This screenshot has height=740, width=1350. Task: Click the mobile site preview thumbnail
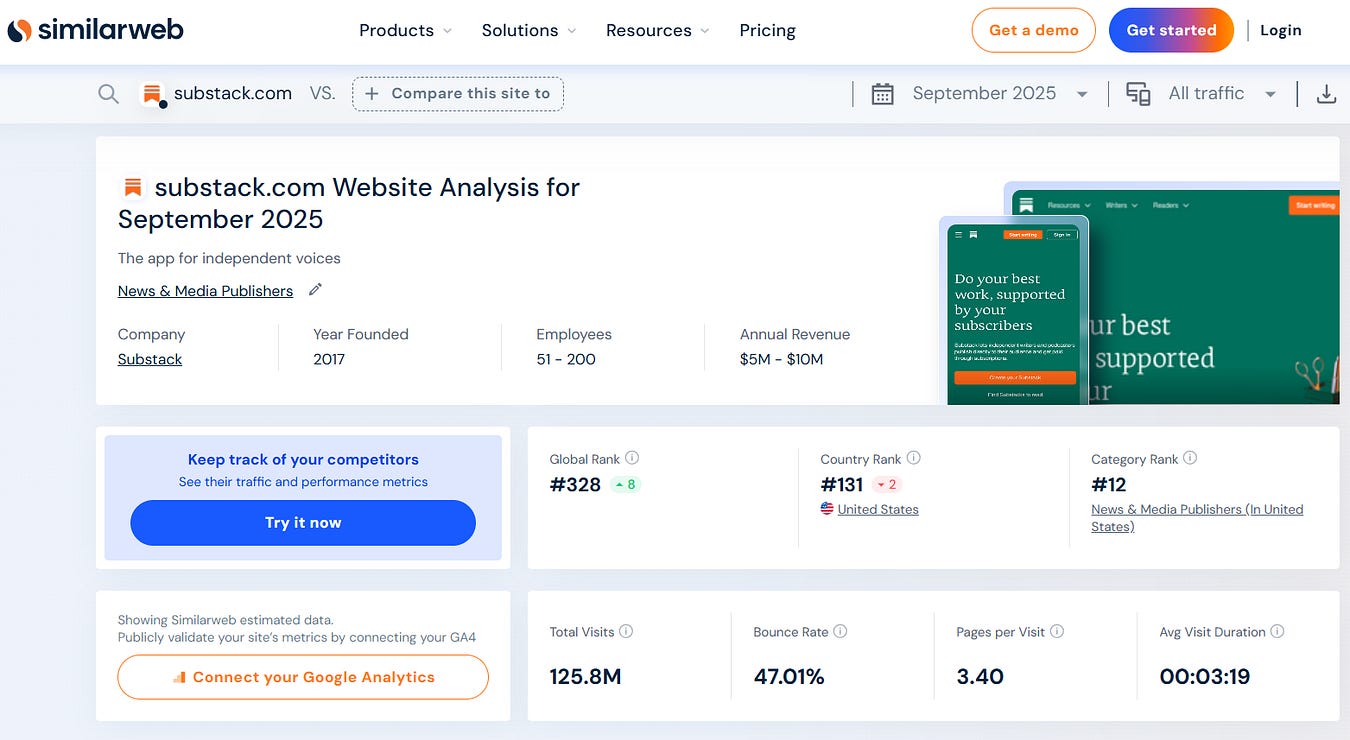pyautogui.click(x=1014, y=312)
